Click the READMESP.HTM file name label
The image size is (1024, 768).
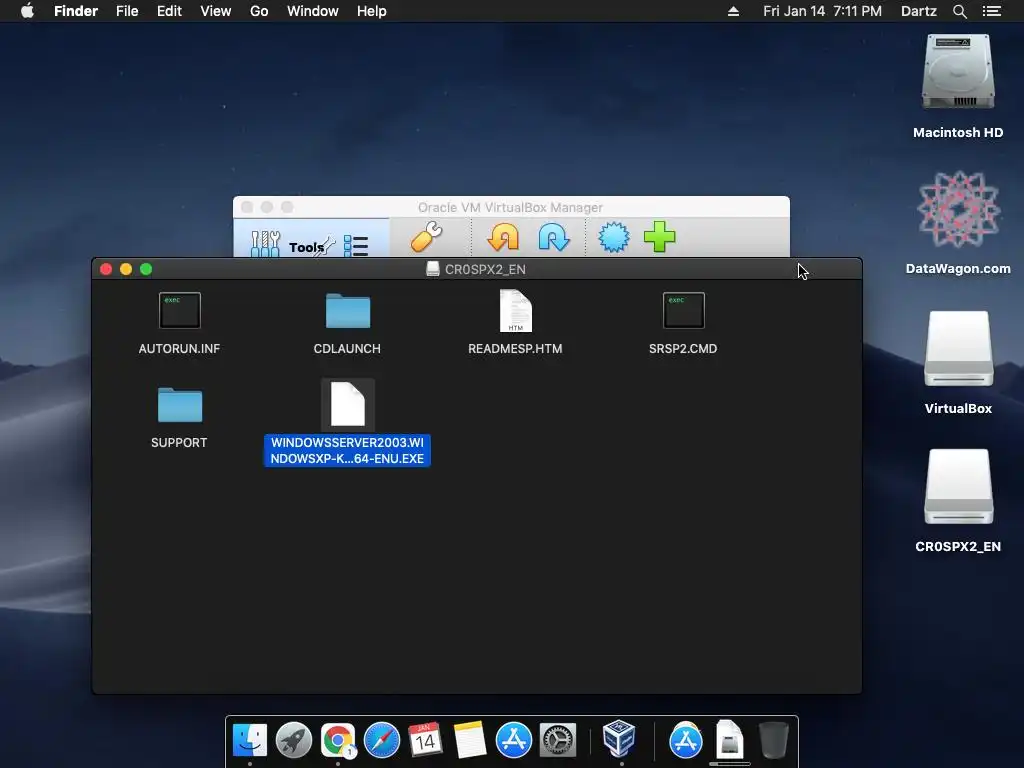point(515,349)
